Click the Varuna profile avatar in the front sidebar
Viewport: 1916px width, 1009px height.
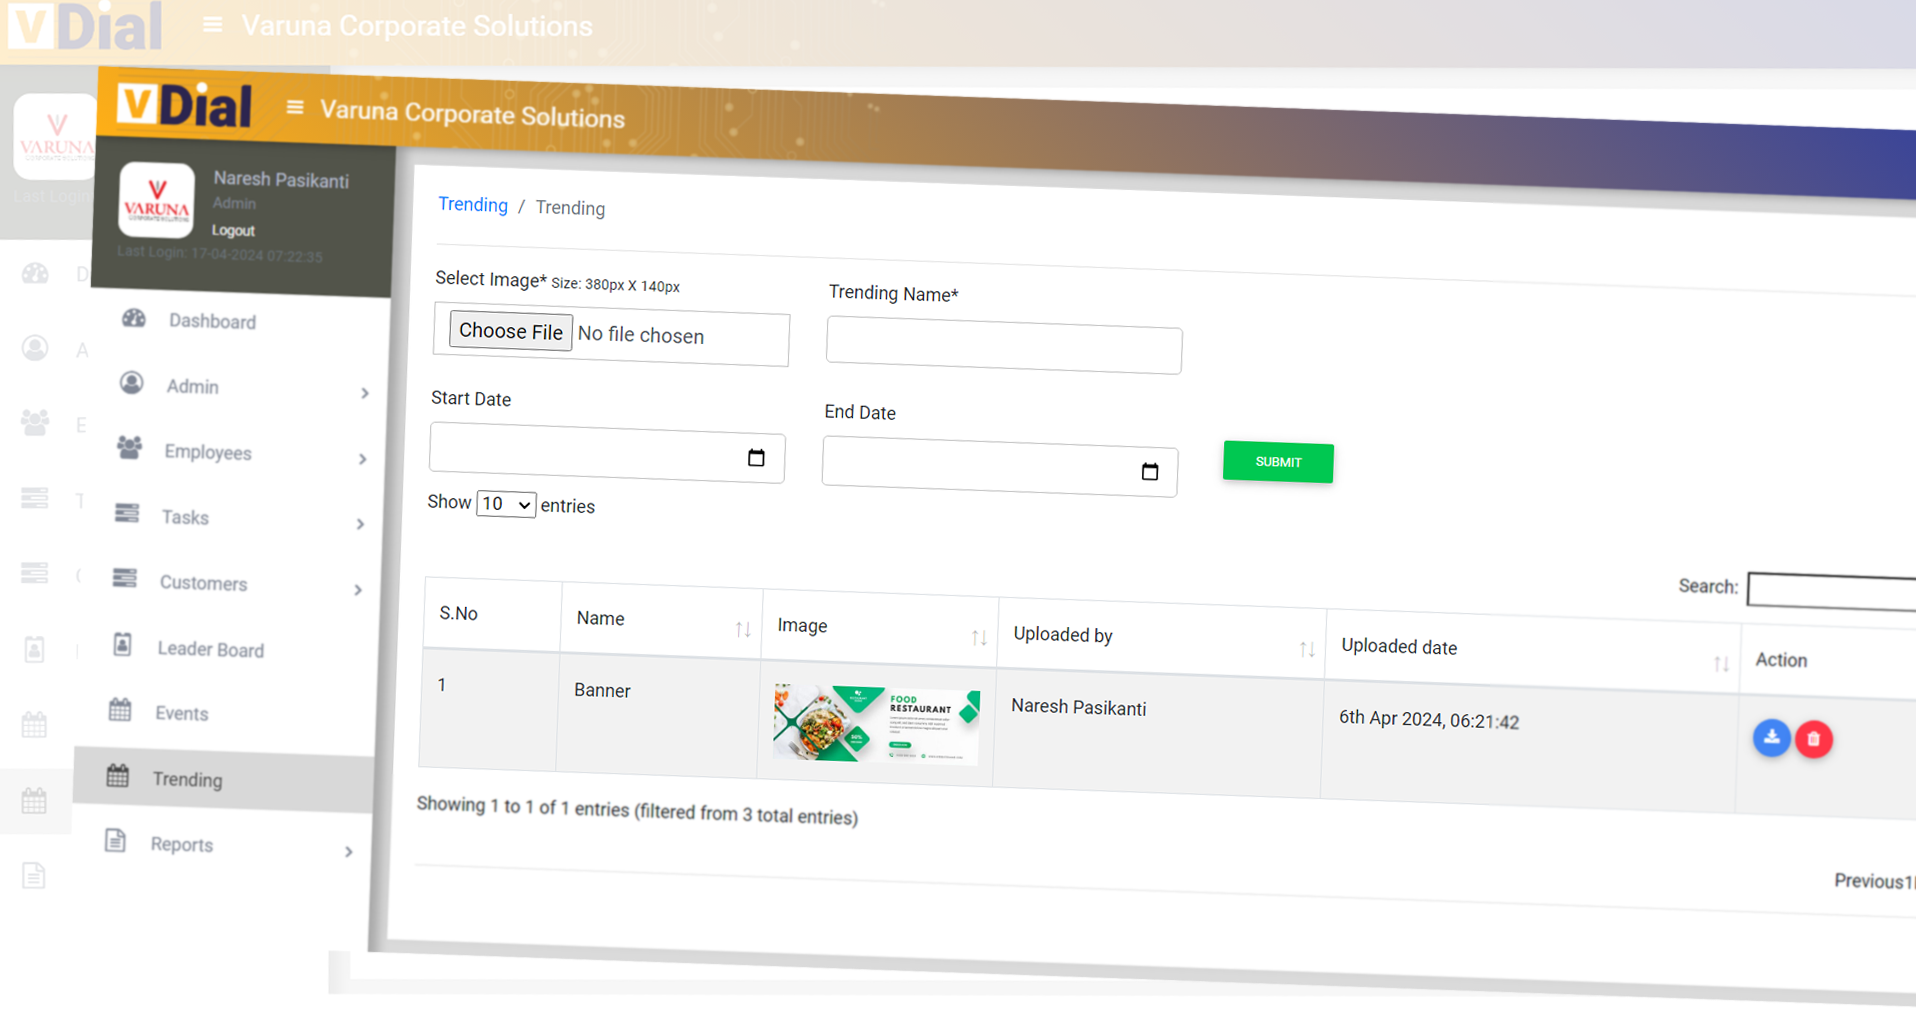point(156,199)
